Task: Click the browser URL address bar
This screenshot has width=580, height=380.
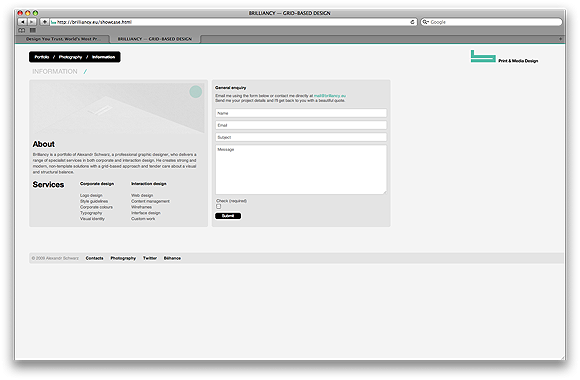Action: click(233, 22)
